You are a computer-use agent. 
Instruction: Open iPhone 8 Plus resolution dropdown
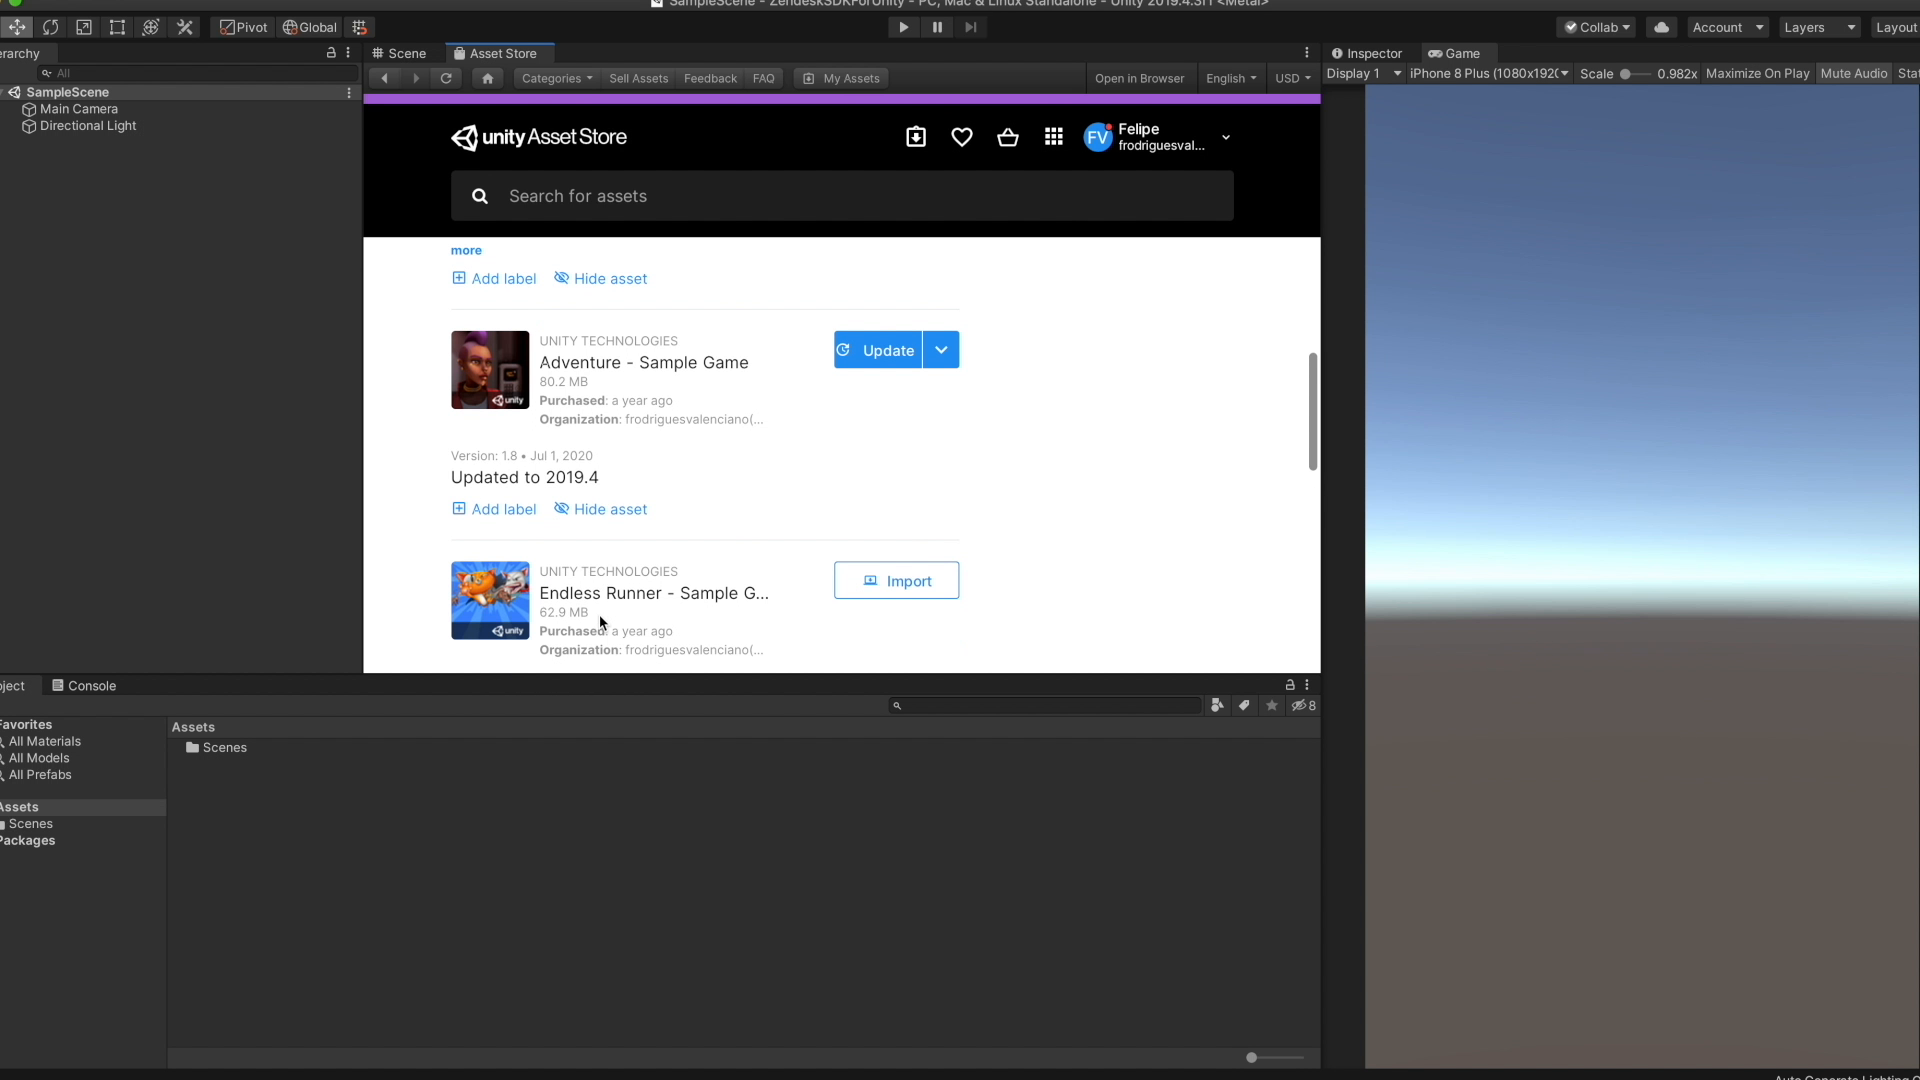click(x=1489, y=73)
